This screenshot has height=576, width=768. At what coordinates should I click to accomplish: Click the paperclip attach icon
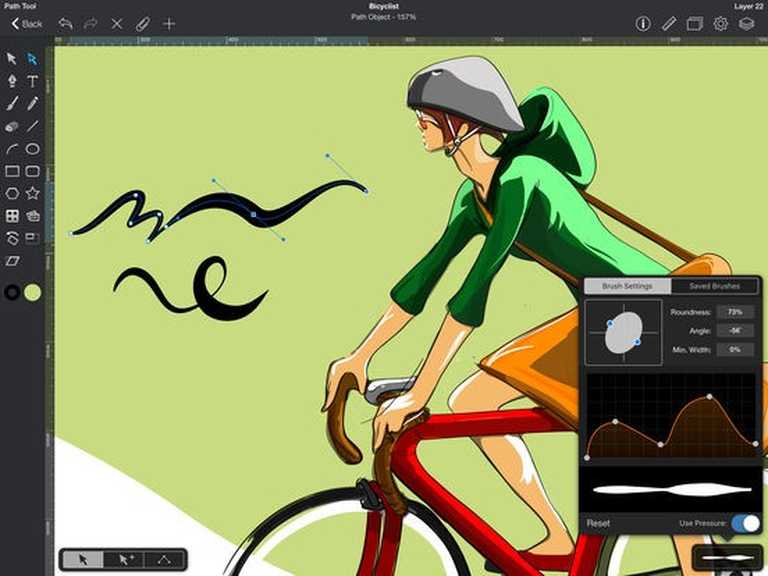pos(143,24)
